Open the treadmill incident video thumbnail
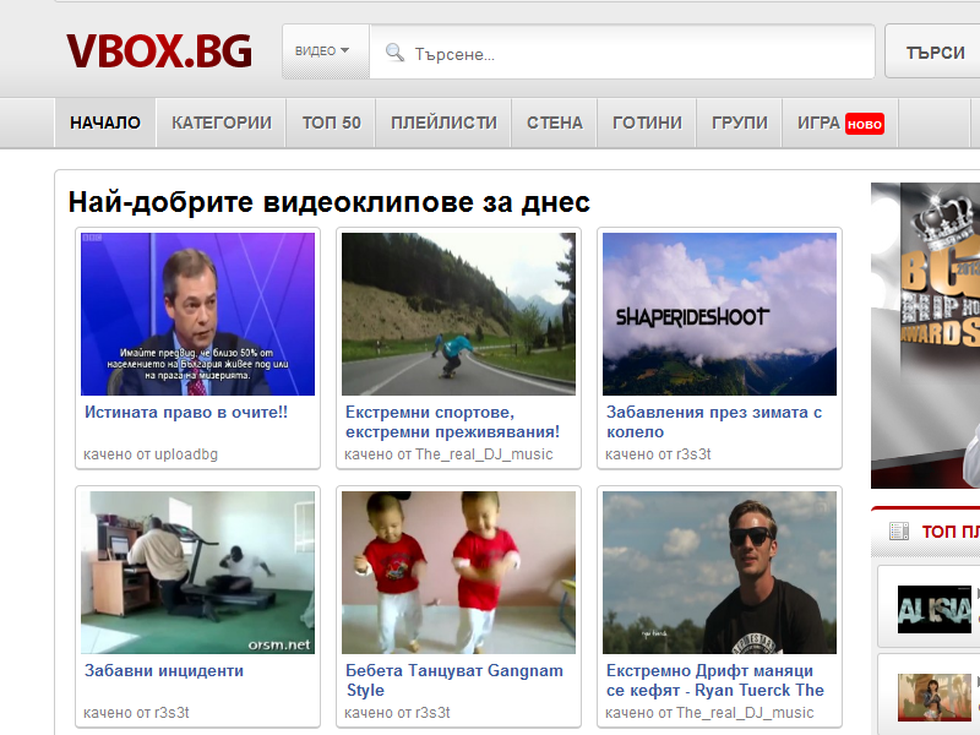The height and width of the screenshot is (735, 980). click(x=198, y=572)
